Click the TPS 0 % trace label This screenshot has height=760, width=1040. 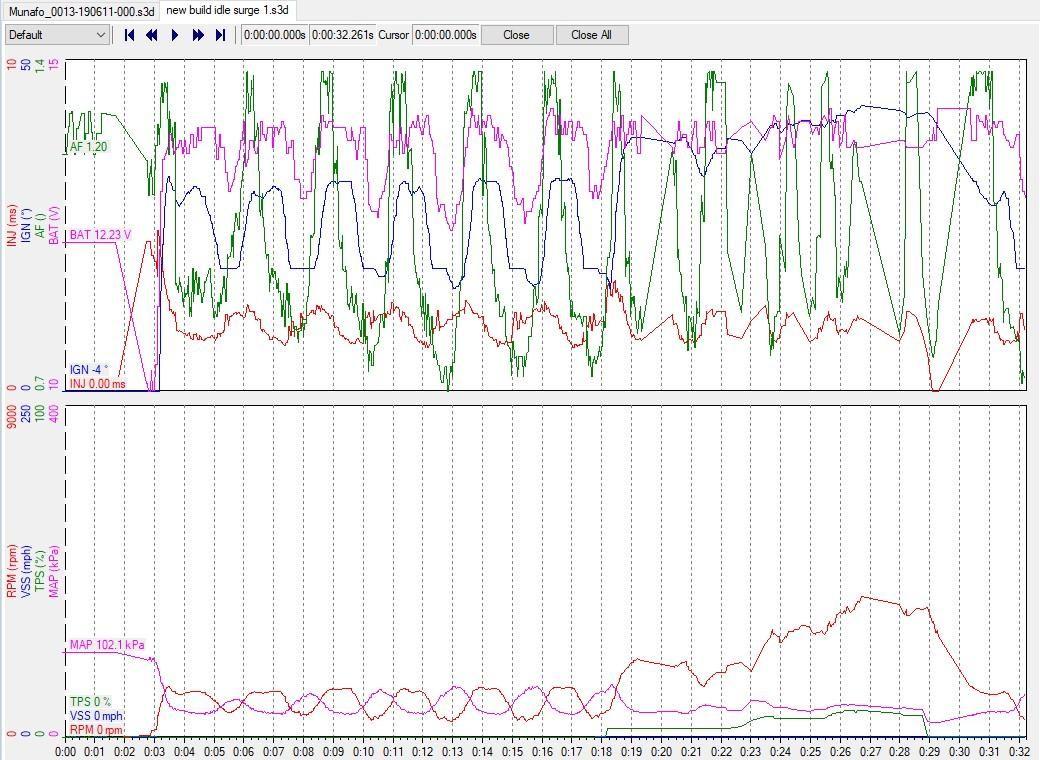pyautogui.click(x=91, y=702)
